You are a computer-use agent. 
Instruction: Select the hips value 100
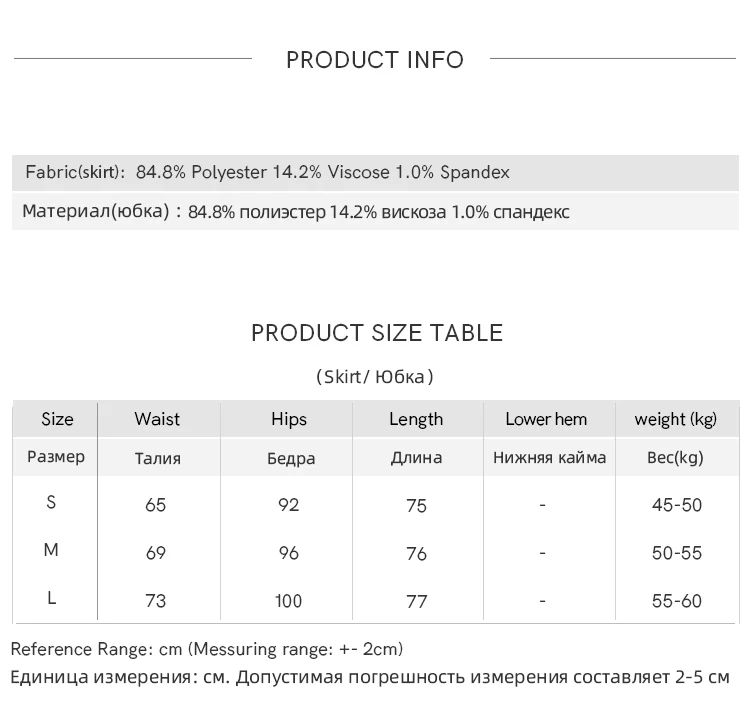pyautogui.click(x=289, y=601)
